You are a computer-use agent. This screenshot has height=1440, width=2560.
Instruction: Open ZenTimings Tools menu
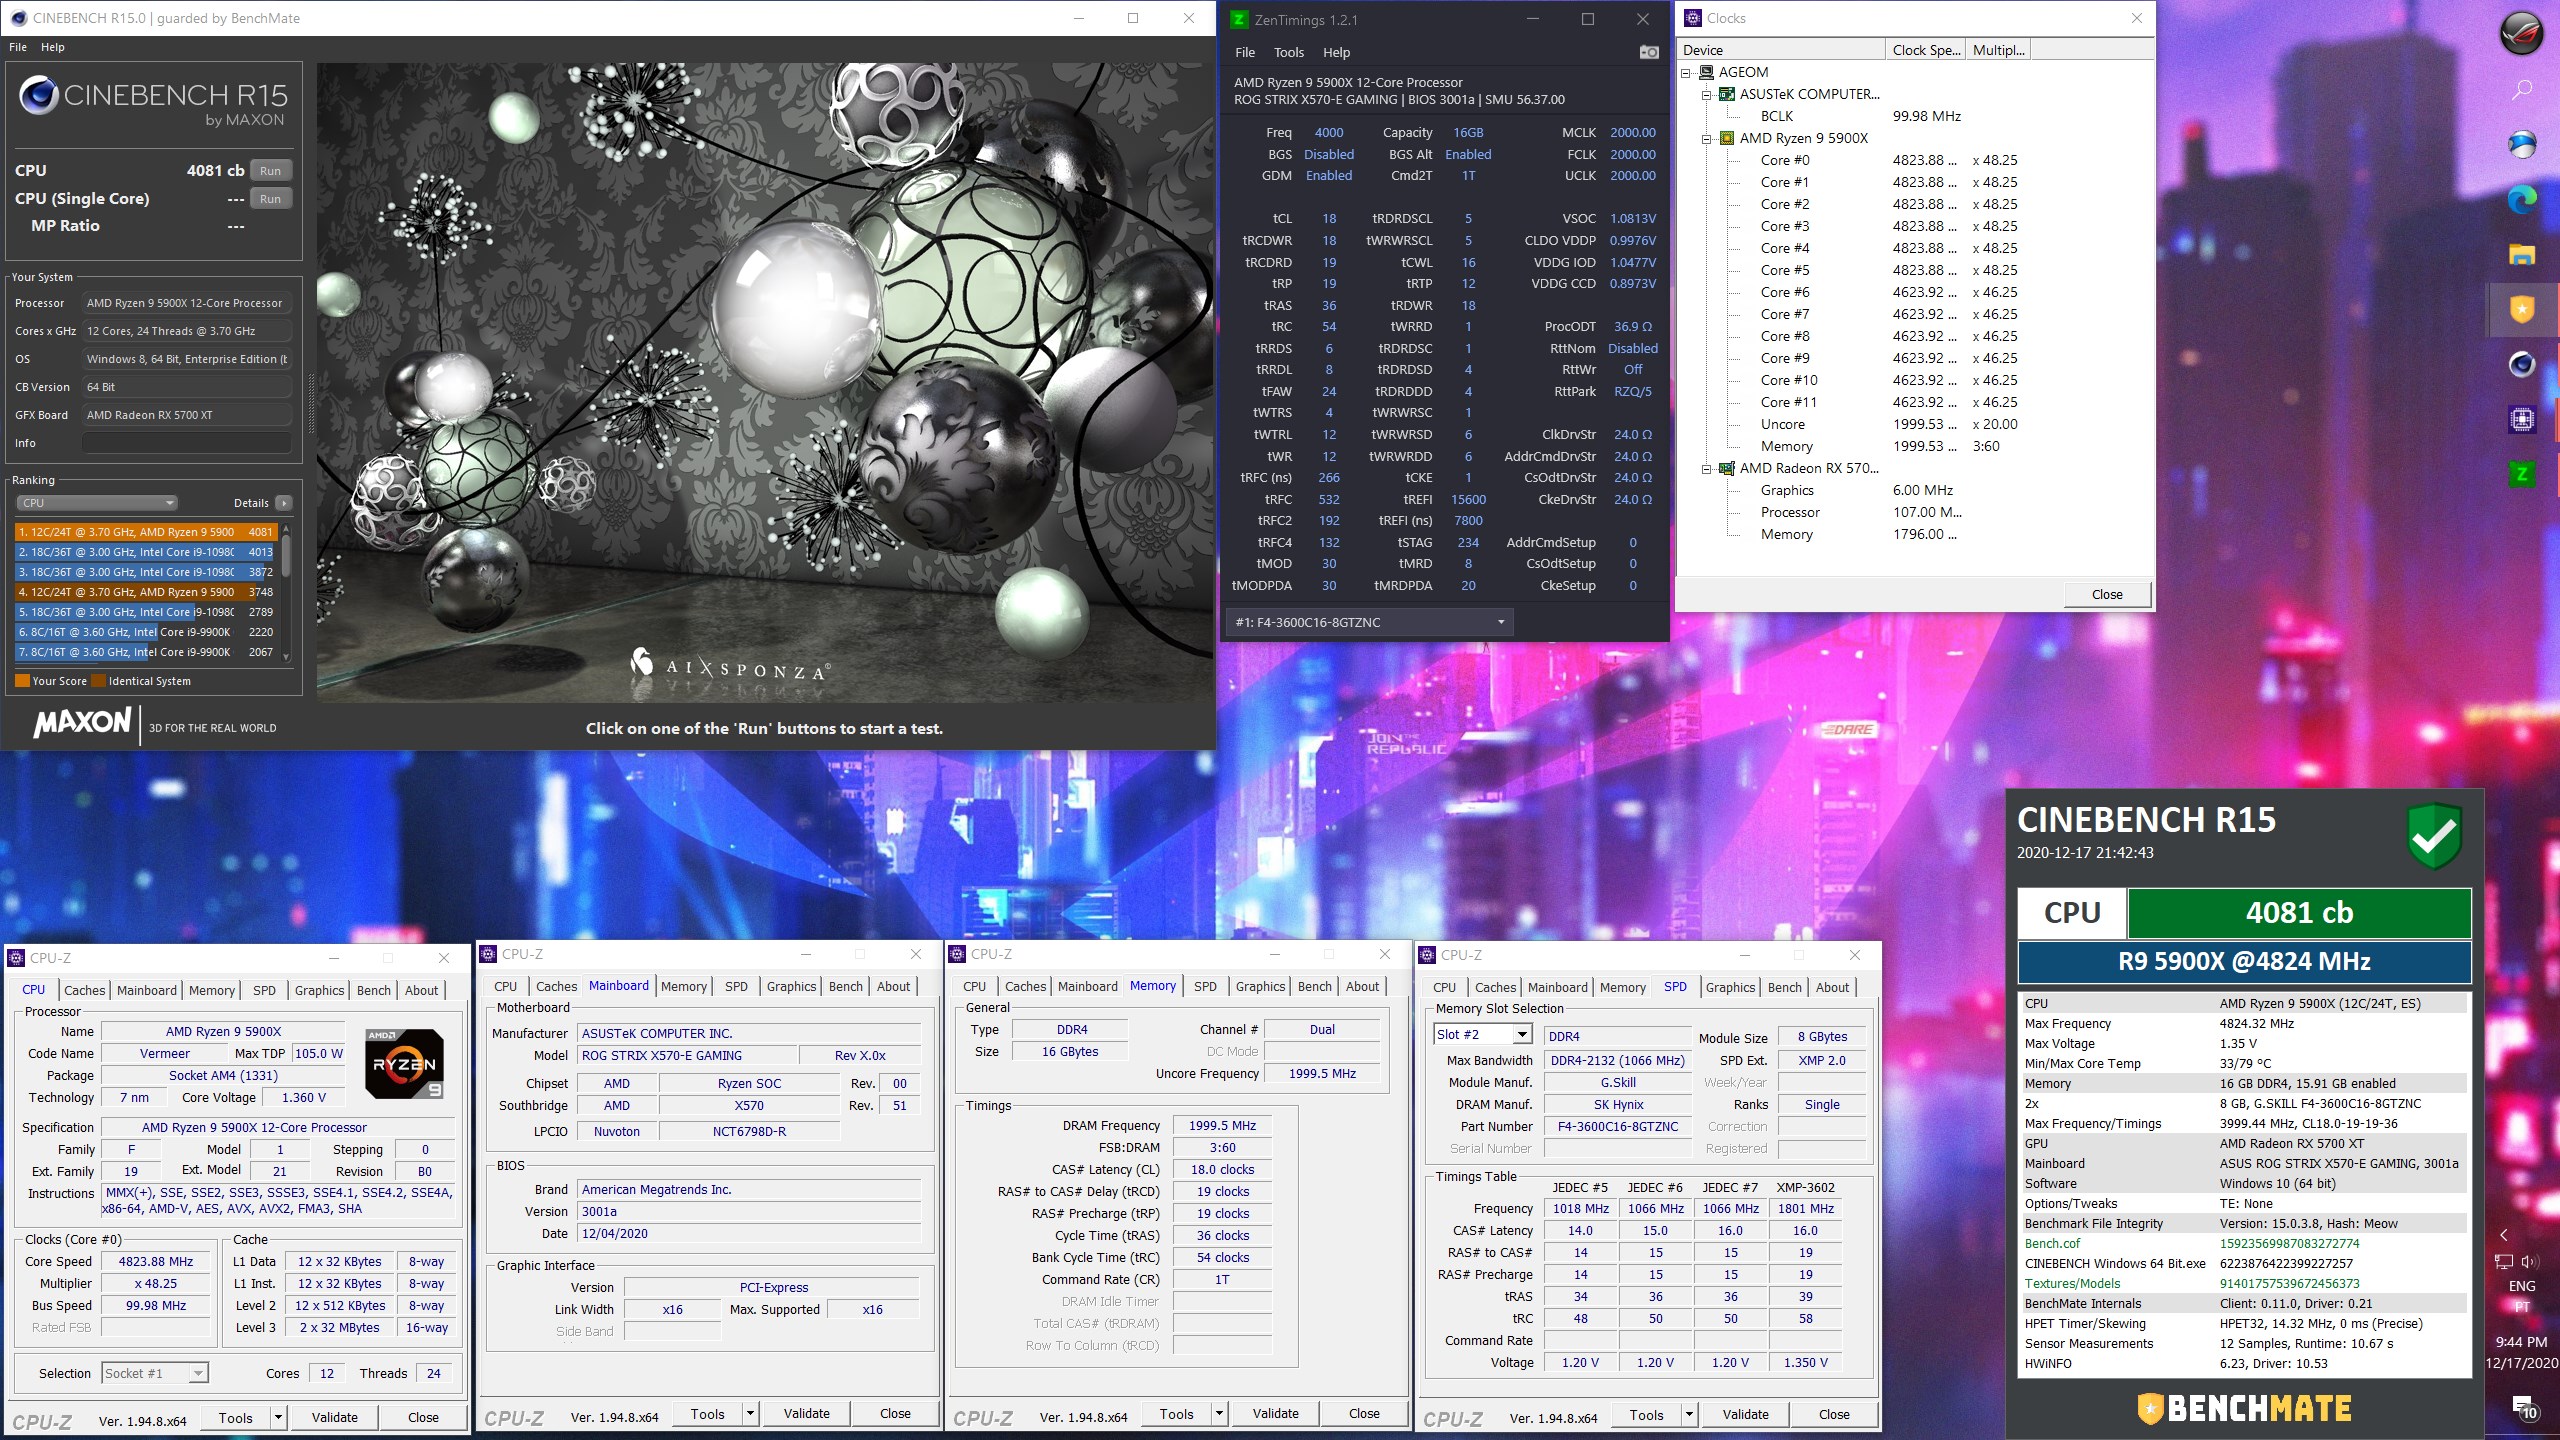[x=1289, y=52]
